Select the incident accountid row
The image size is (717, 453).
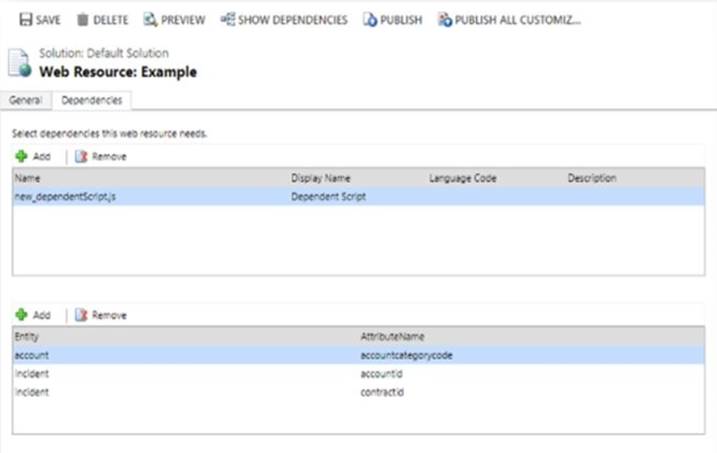point(200,372)
